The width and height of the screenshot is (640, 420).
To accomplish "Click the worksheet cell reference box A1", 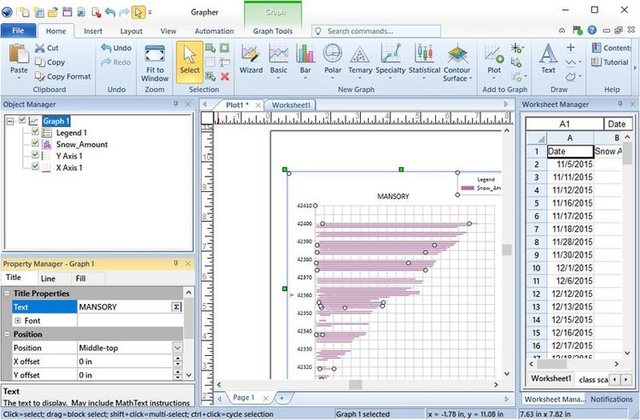I will 564,124.
